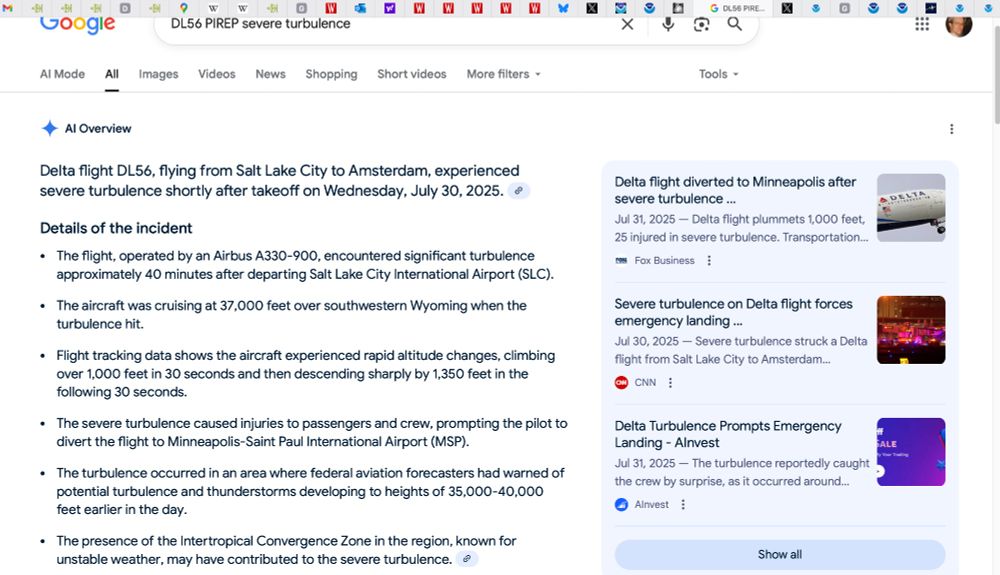
Task: Open source link icon after July 30, 2025
Action: point(518,191)
